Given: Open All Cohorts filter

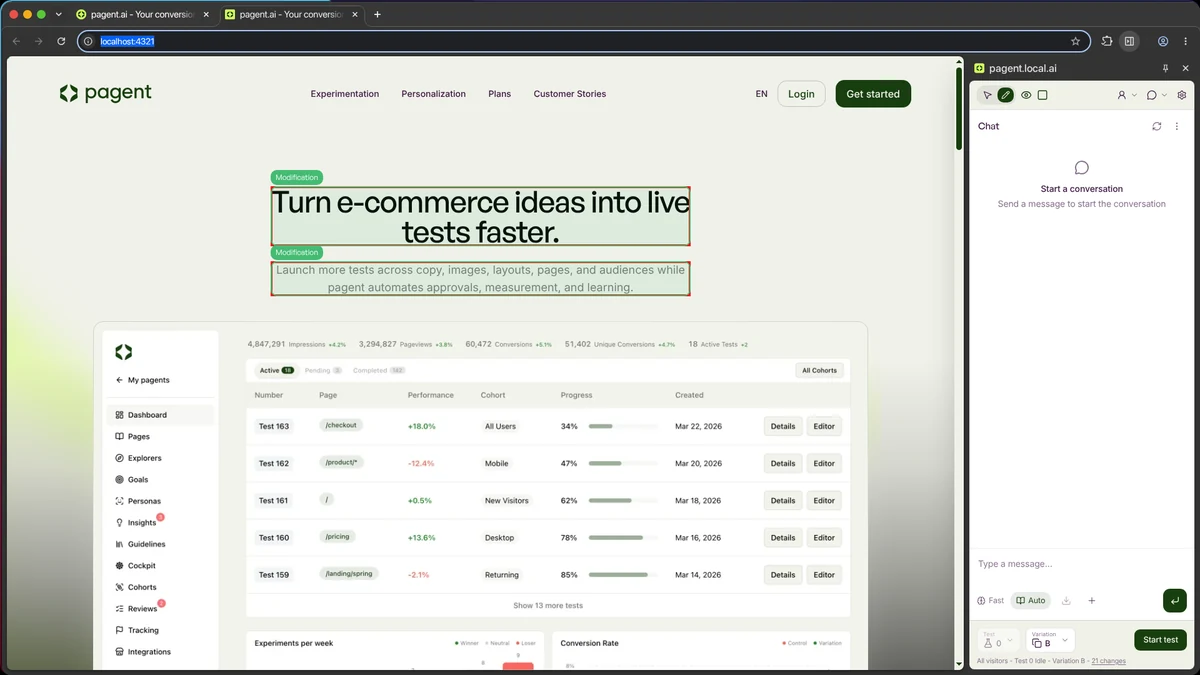Looking at the screenshot, I should [819, 370].
